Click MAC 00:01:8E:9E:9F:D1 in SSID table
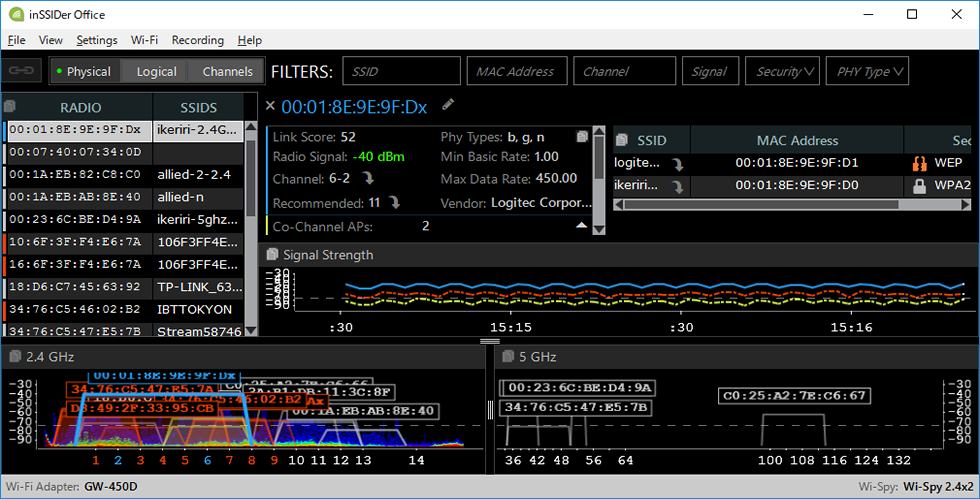980x499 pixels. coord(797,163)
